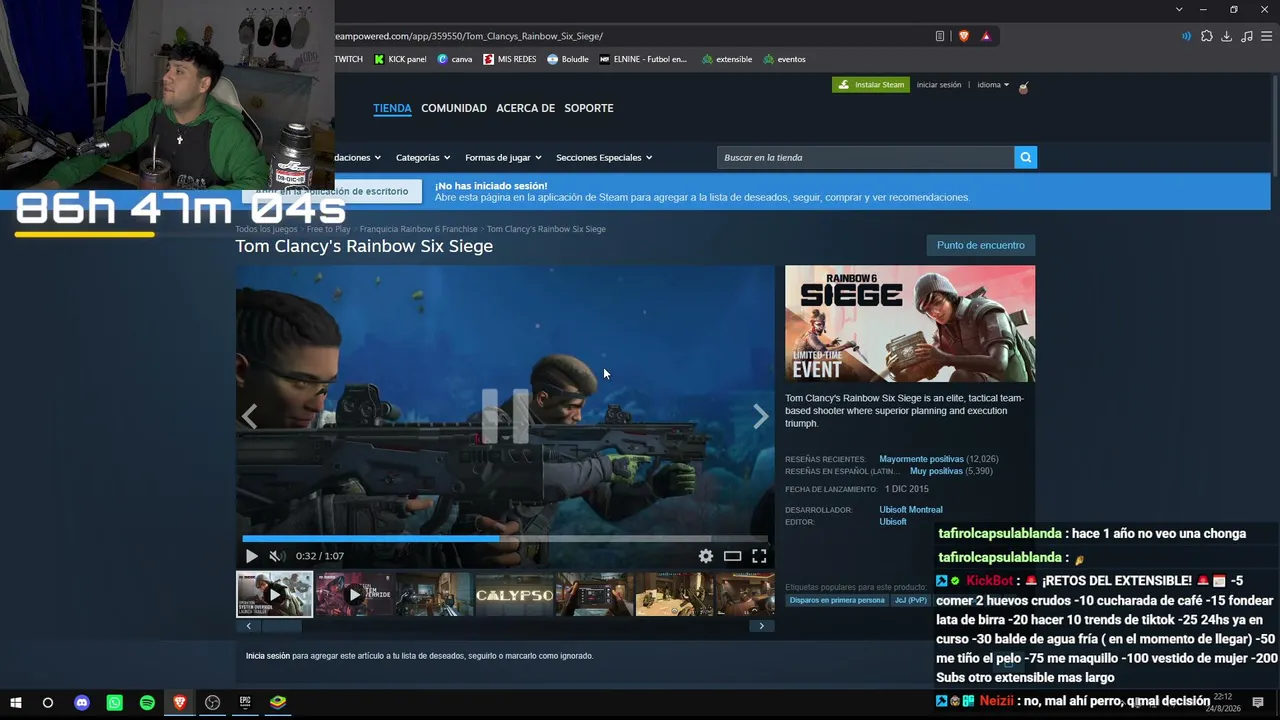The width and height of the screenshot is (1280, 720).
Task: Open the 'Muy positivas' Spanish reviews link
Action: pos(936,471)
